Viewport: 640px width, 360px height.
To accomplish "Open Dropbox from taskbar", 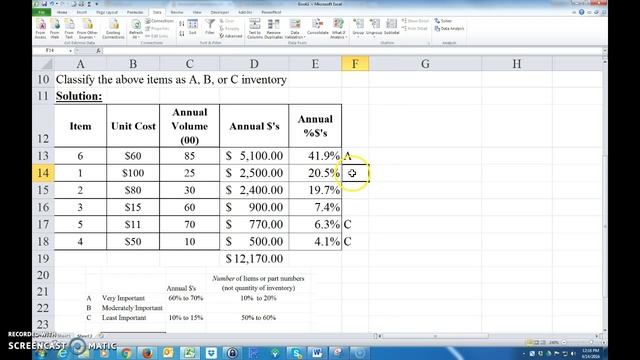I will click(211, 353).
